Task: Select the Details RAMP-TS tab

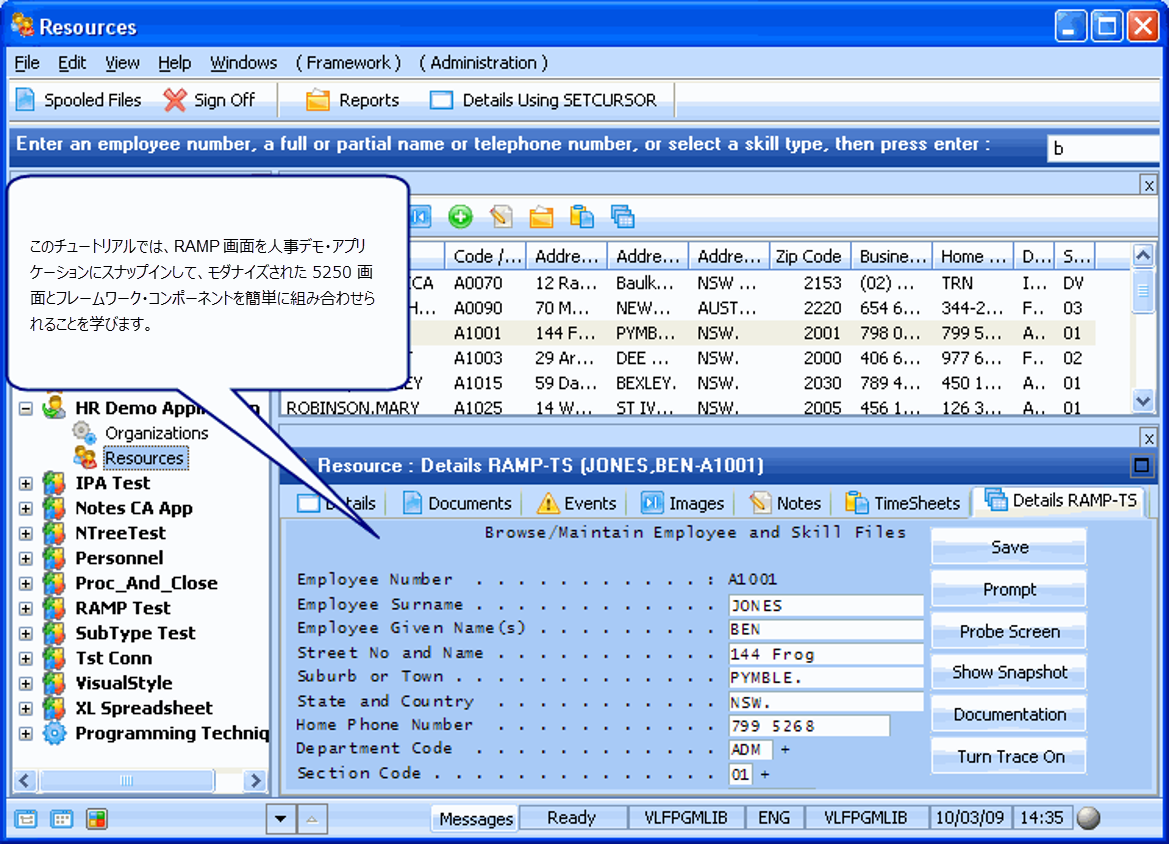Action: tap(1060, 500)
